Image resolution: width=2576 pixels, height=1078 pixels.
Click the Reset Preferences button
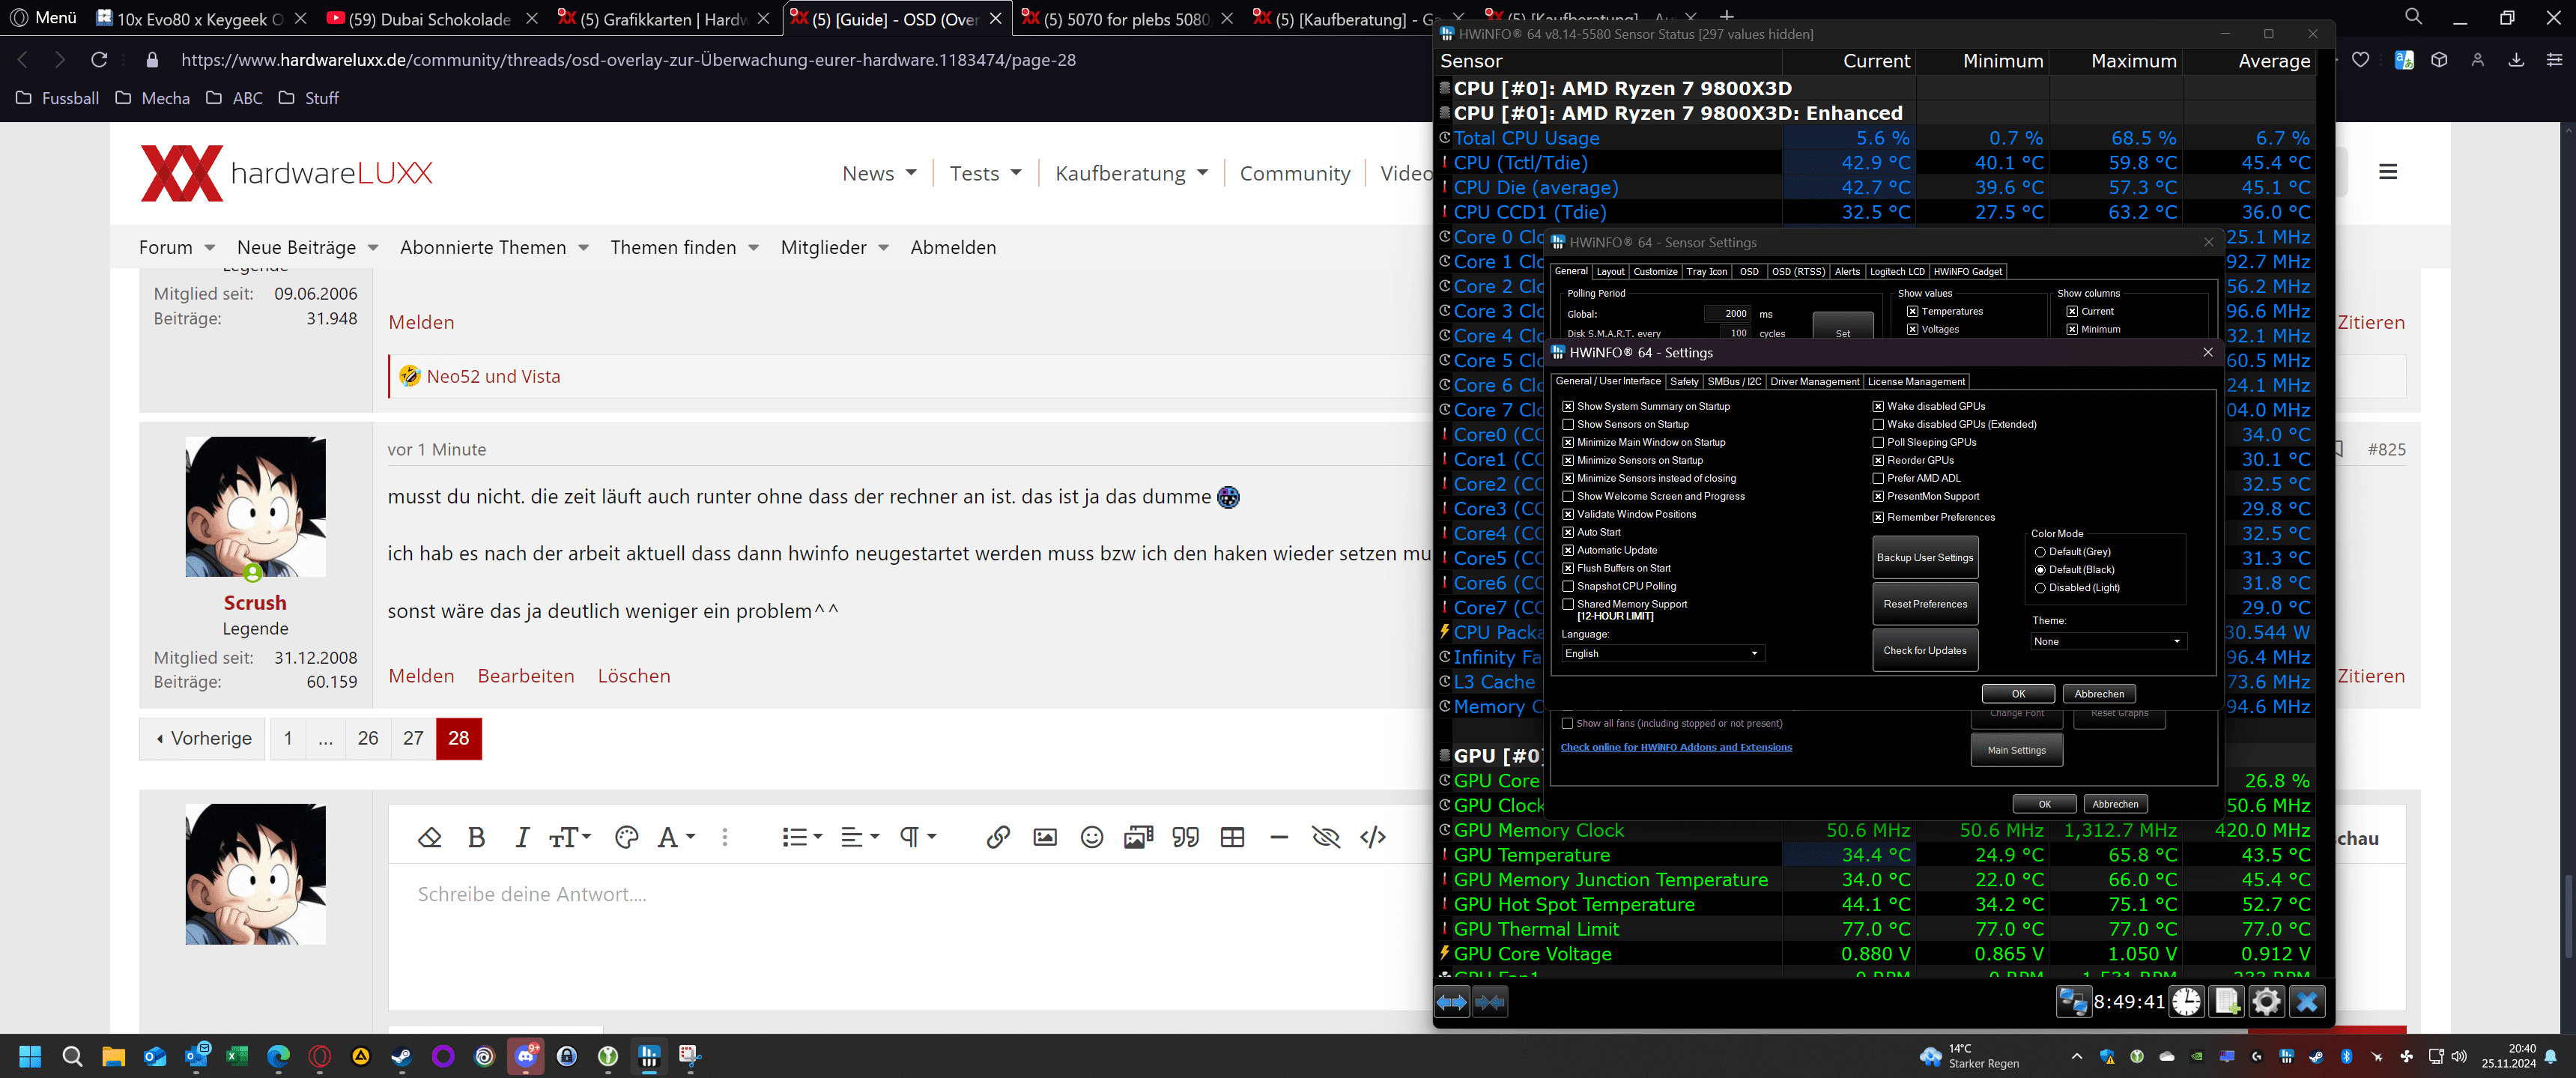(x=1924, y=604)
